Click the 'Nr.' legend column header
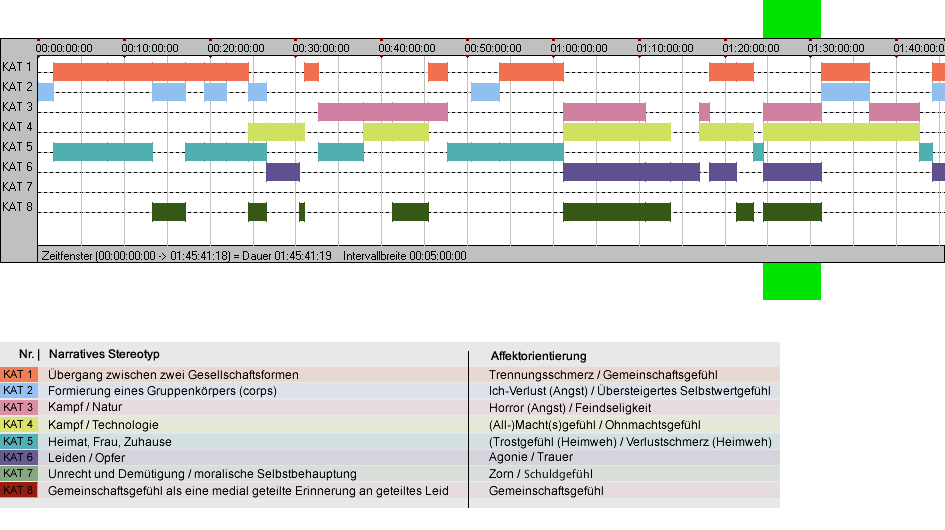This screenshot has height=530, width=945. click(26, 354)
